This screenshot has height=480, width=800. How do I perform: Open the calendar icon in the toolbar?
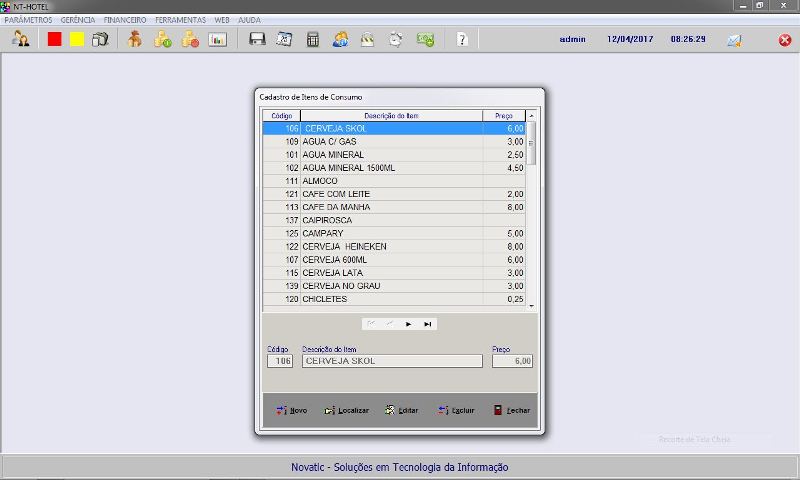tap(284, 39)
